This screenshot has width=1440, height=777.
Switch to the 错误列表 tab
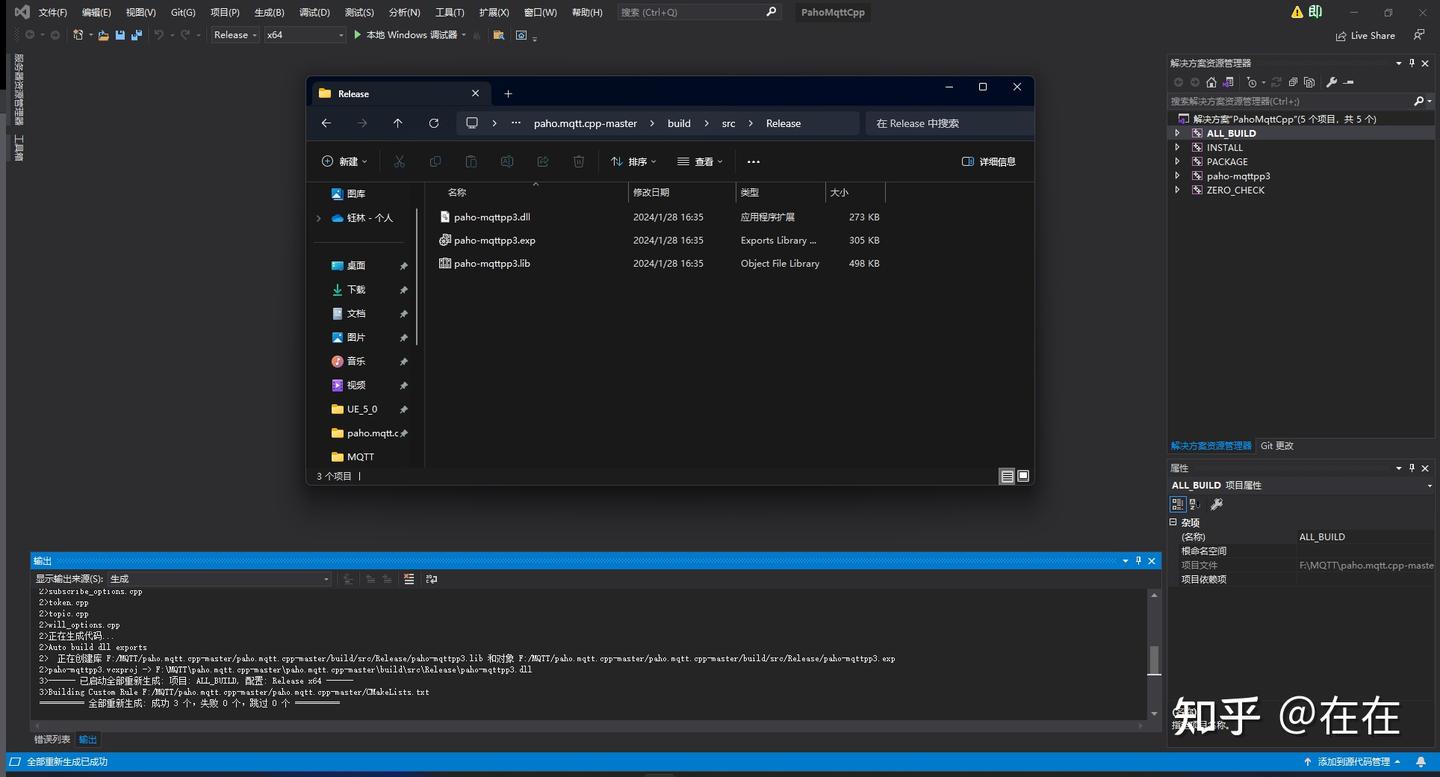click(52, 740)
